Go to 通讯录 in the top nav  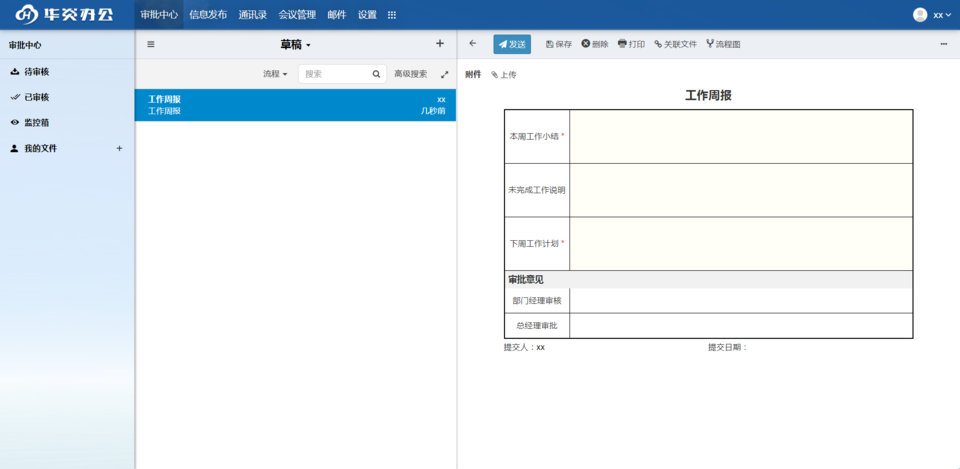pyautogui.click(x=253, y=15)
